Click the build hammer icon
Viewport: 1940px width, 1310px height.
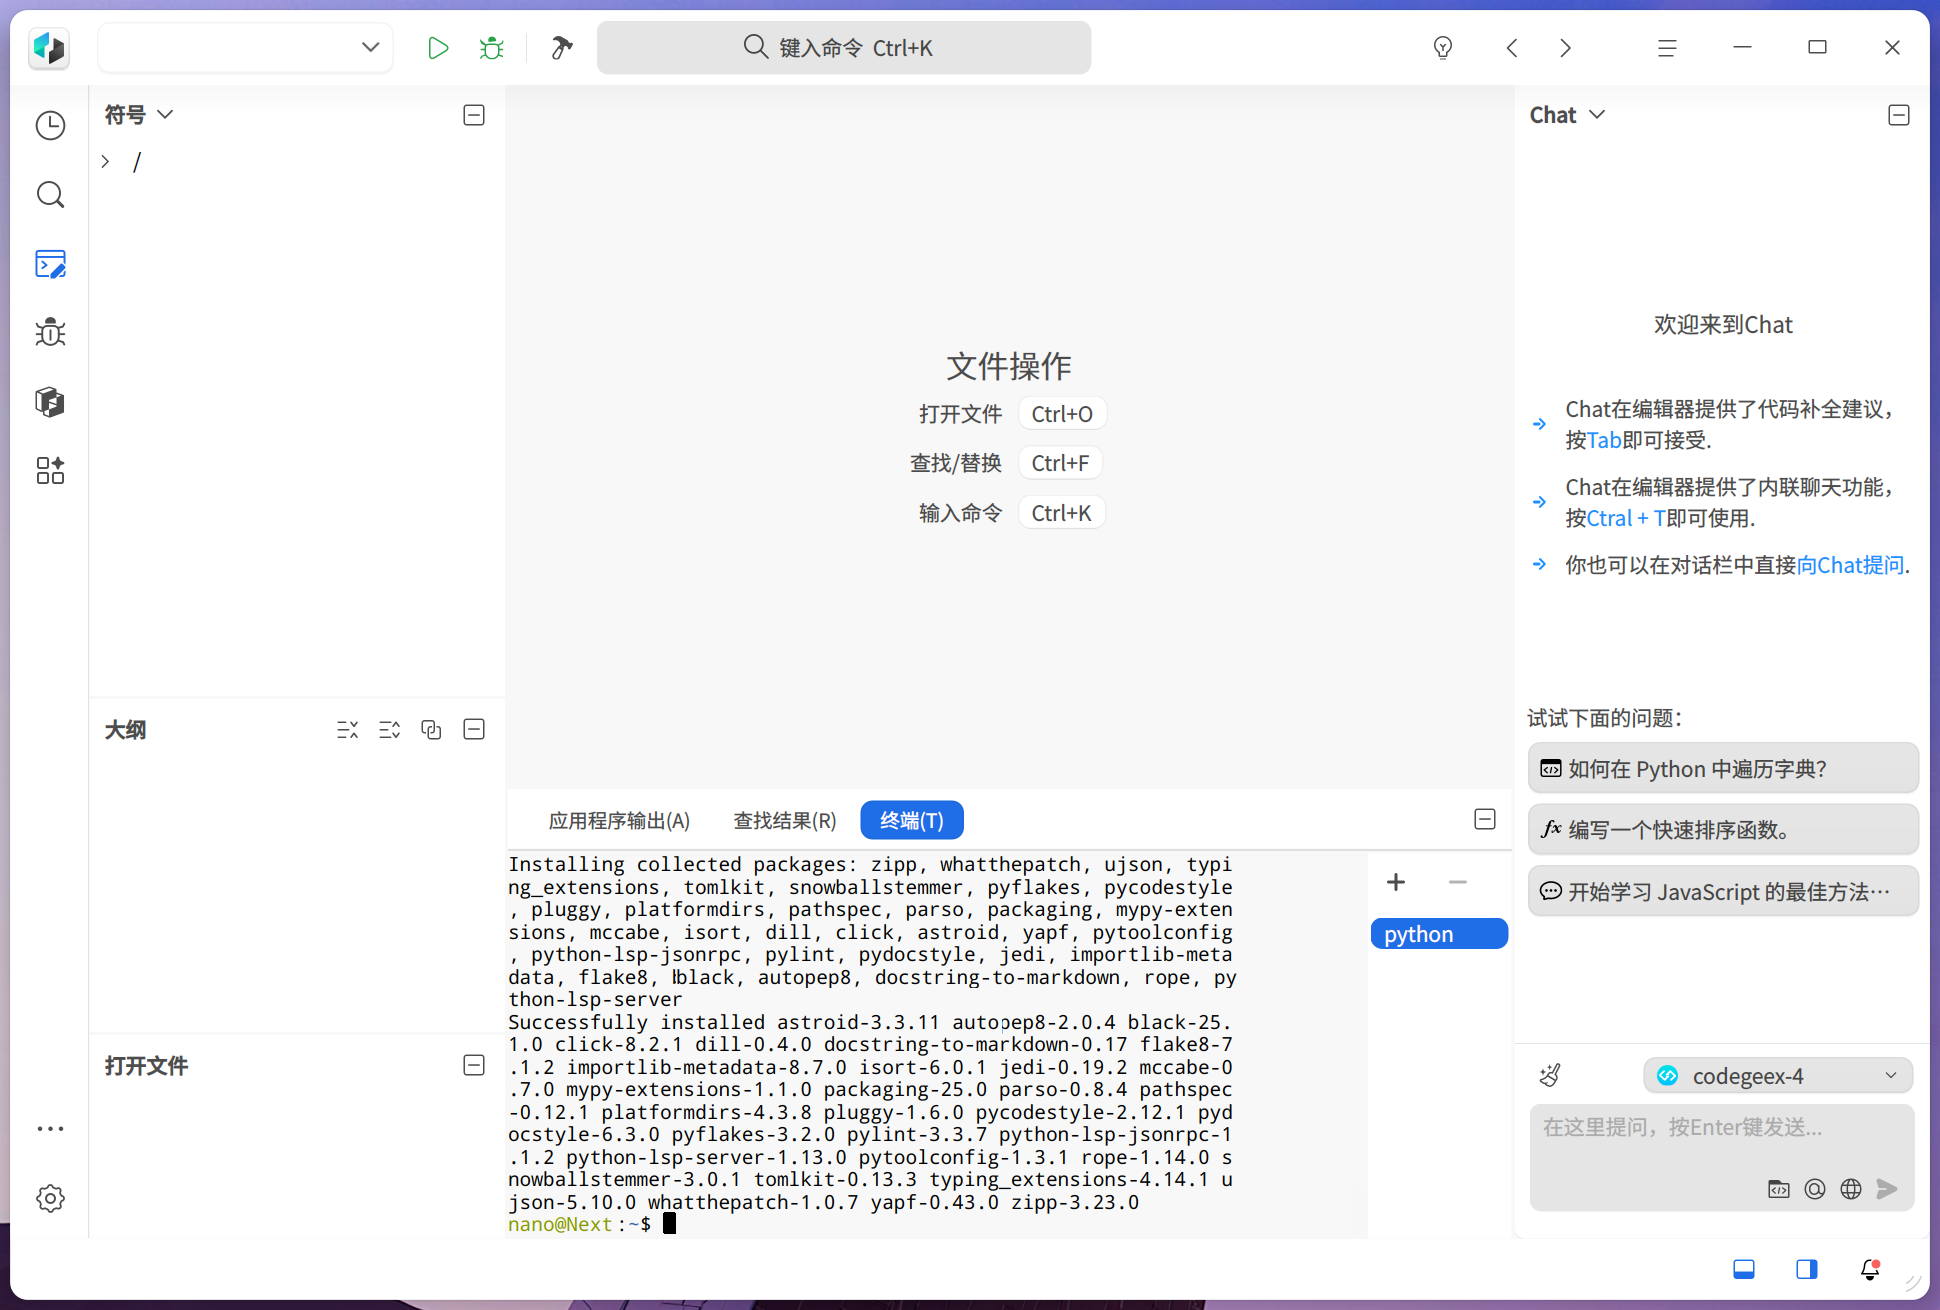pyautogui.click(x=562, y=48)
